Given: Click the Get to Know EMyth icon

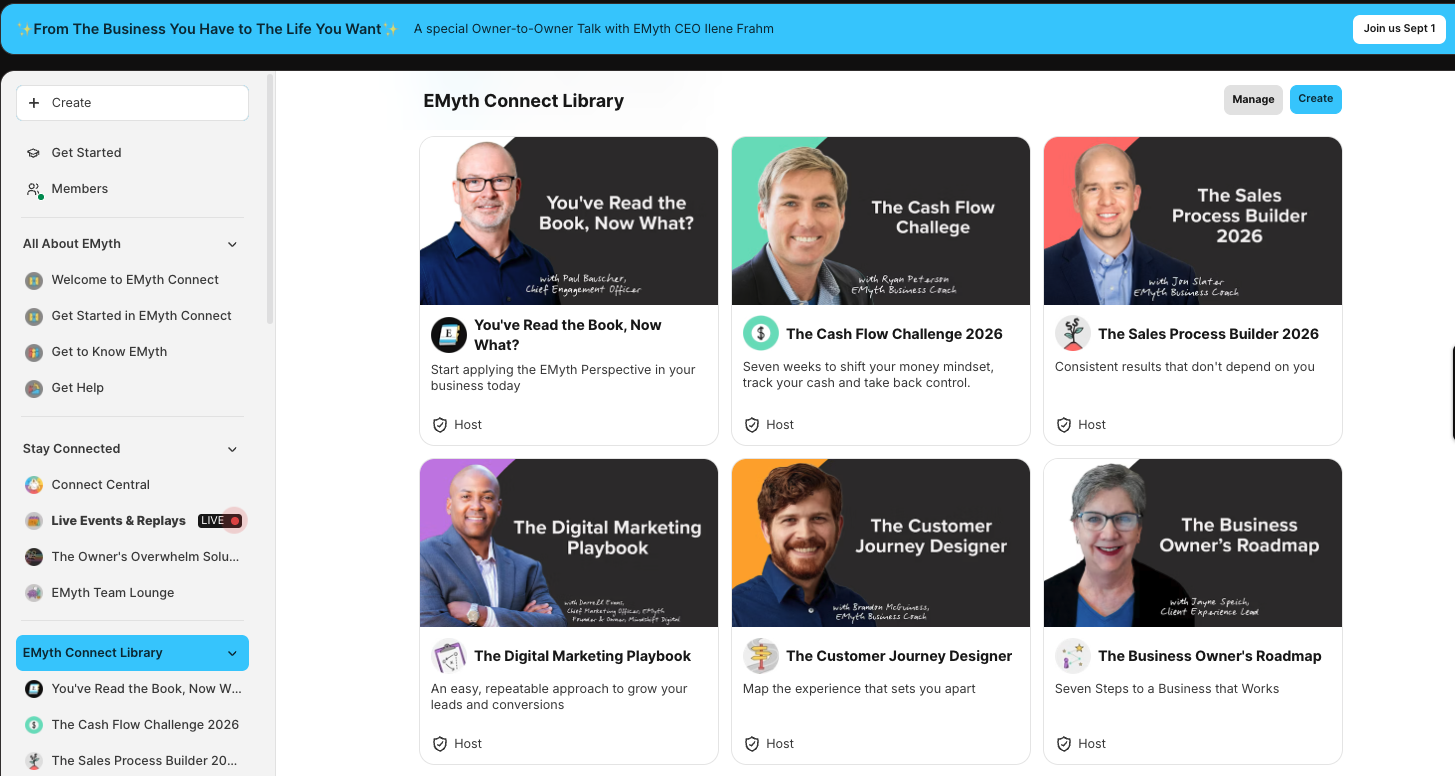Looking at the screenshot, I should click(34, 353).
